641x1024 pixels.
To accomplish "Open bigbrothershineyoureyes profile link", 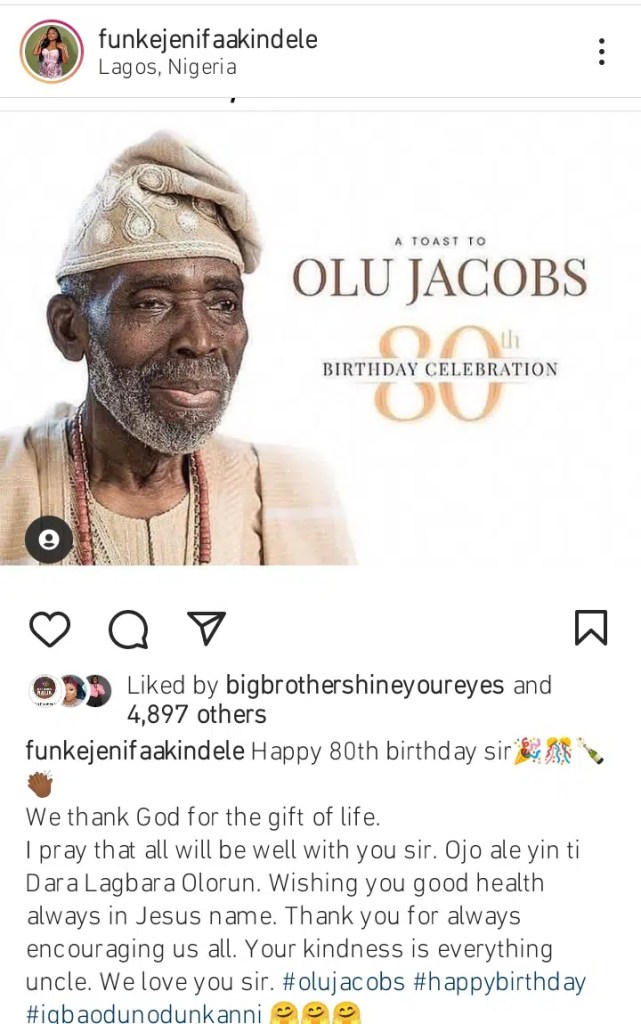I will click(x=366, y=685).
